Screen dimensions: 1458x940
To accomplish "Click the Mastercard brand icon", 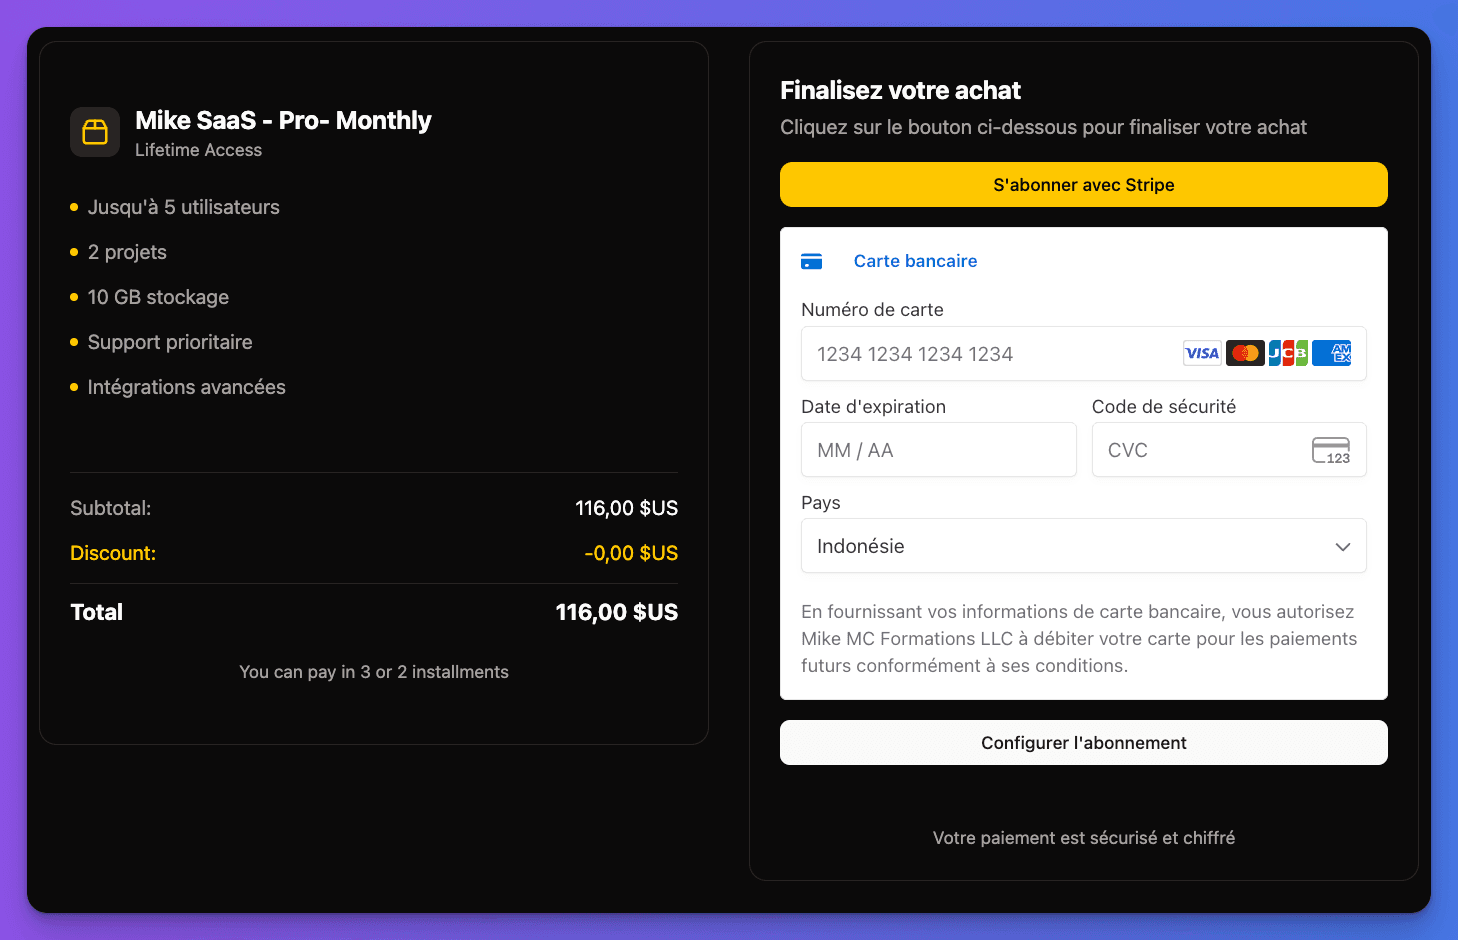I will 1245,353.
